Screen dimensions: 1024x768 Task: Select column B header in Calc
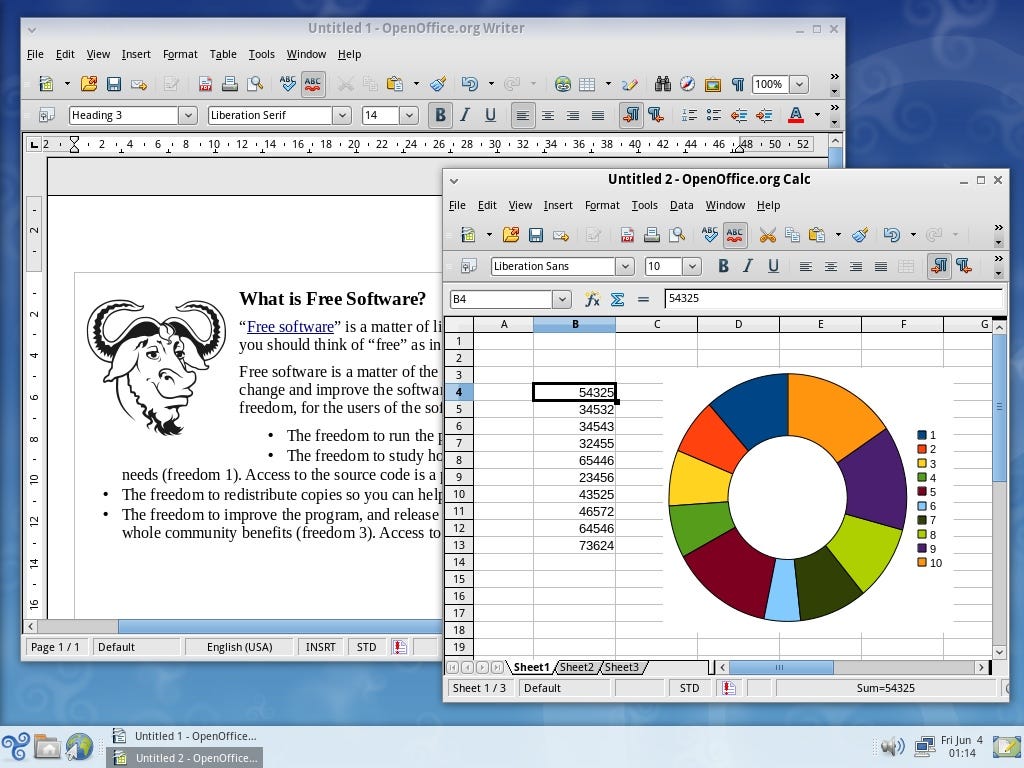coord(575,324)
